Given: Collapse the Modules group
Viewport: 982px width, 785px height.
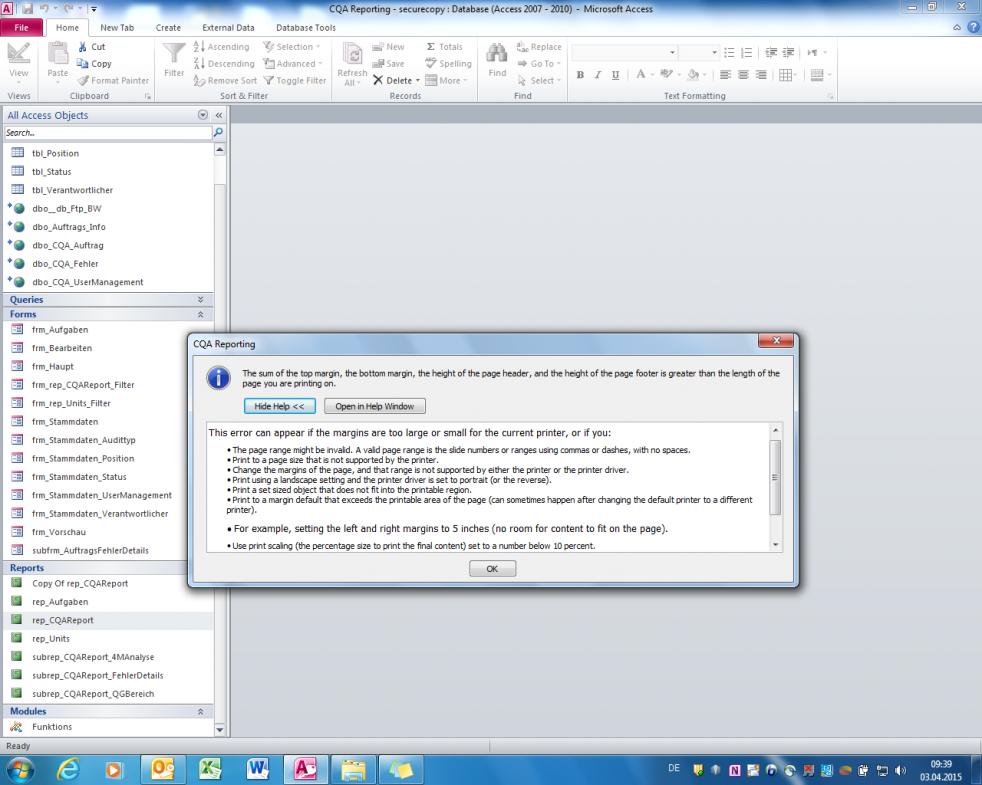Looking at the screenshot, I should [x=200, y=711].
